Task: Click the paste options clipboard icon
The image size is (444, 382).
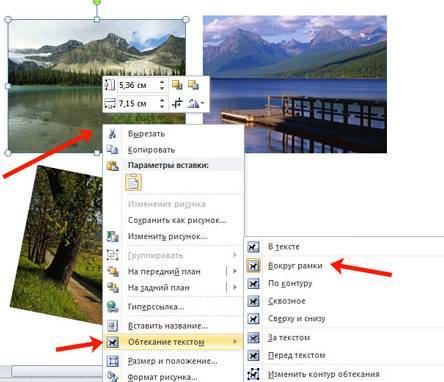Action: [112, 165]
